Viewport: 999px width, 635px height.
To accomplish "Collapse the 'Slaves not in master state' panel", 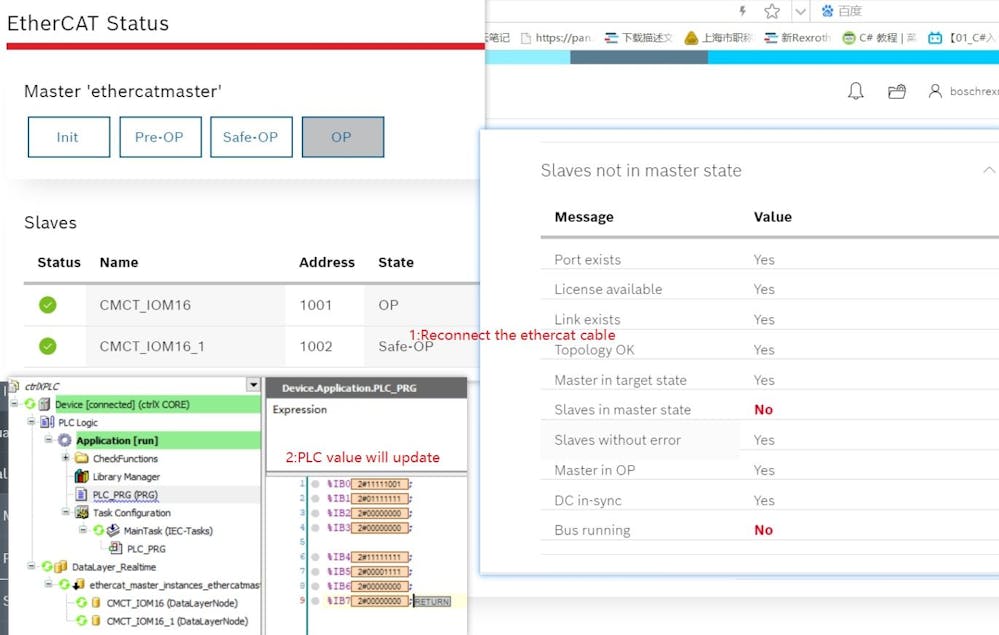I will click(988, 170).
